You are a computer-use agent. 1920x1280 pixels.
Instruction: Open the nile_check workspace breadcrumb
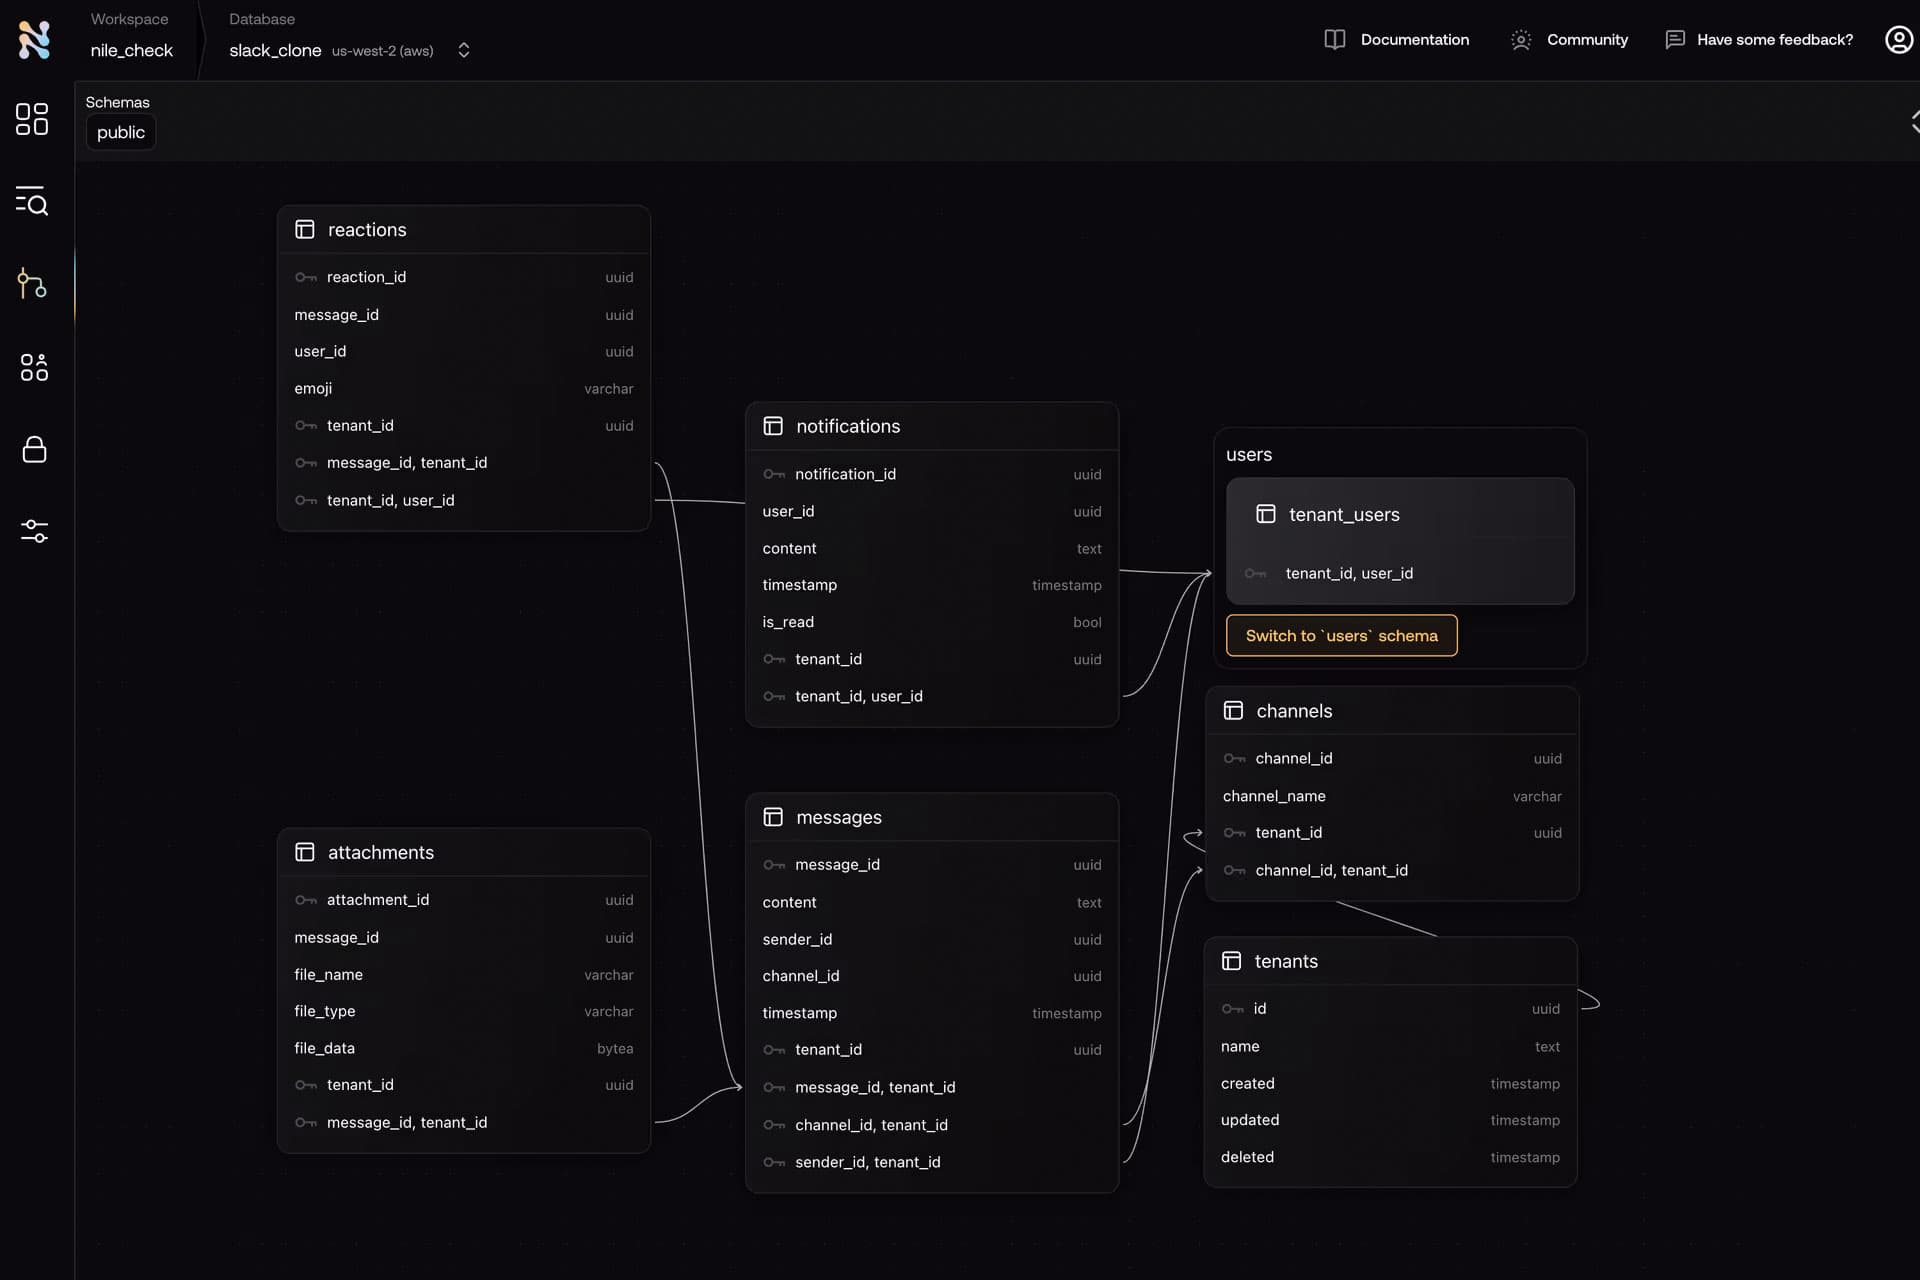point(131,50)
